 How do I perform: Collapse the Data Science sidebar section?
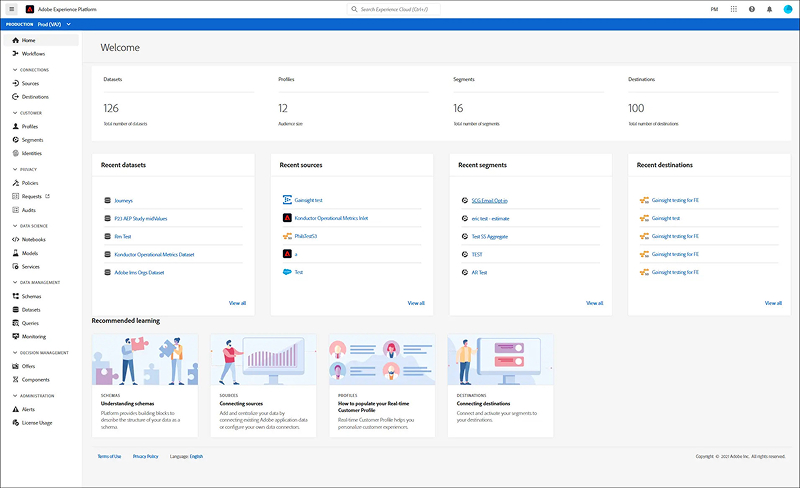[15, 226]
